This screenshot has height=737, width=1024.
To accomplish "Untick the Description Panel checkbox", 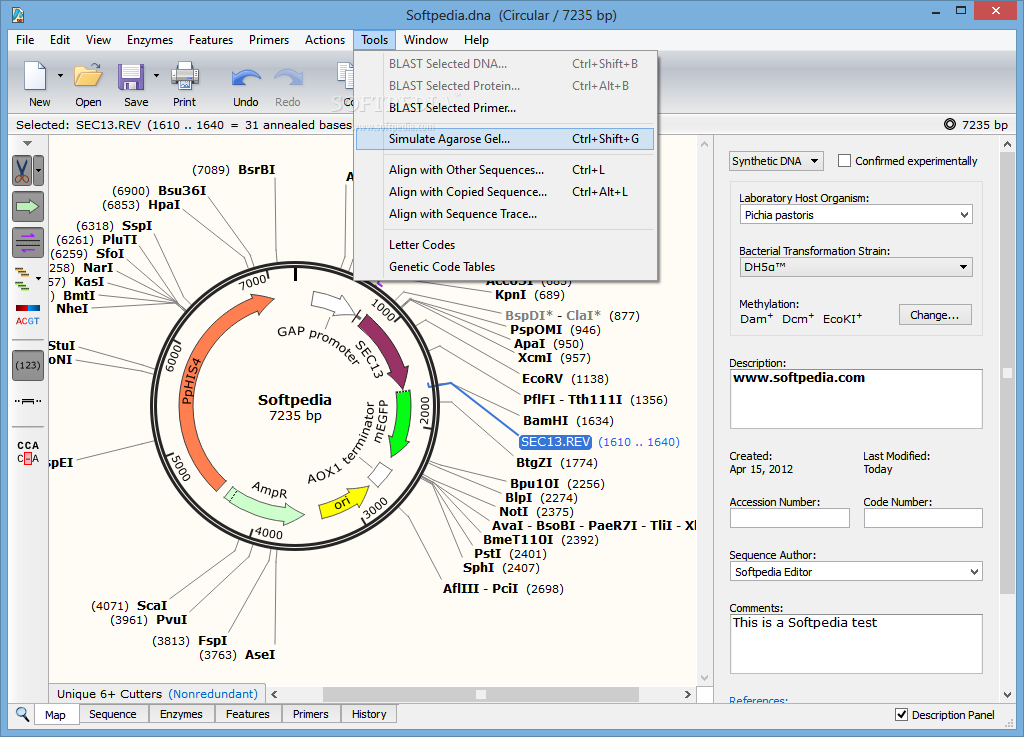I will click(x=901, y=715).
